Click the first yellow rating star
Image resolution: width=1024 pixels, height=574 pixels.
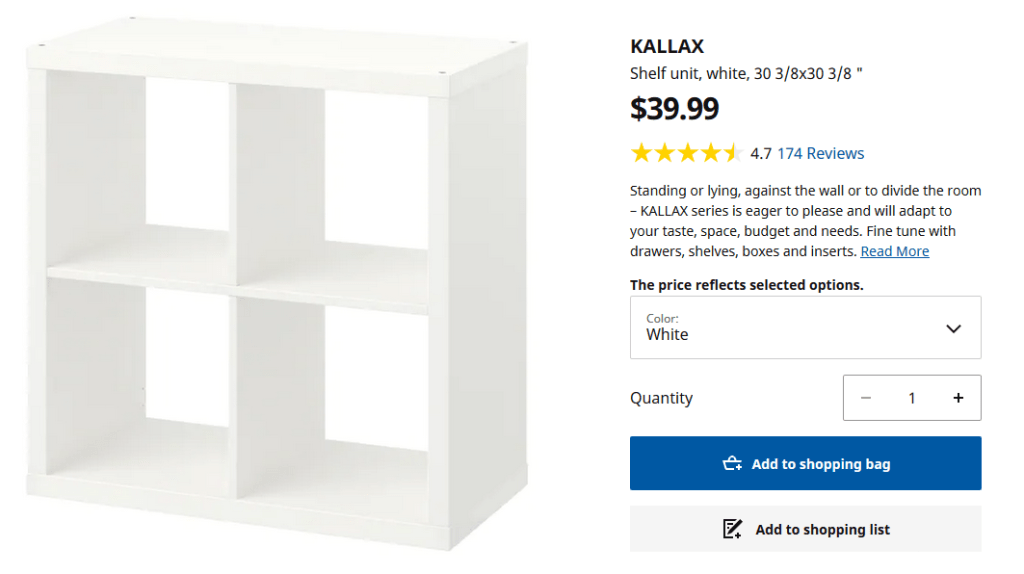641,153
